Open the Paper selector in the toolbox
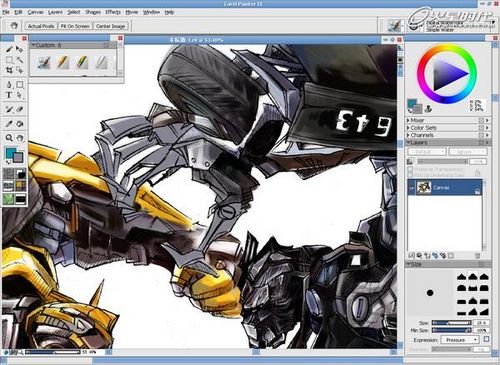 click(x=8, y=174)
